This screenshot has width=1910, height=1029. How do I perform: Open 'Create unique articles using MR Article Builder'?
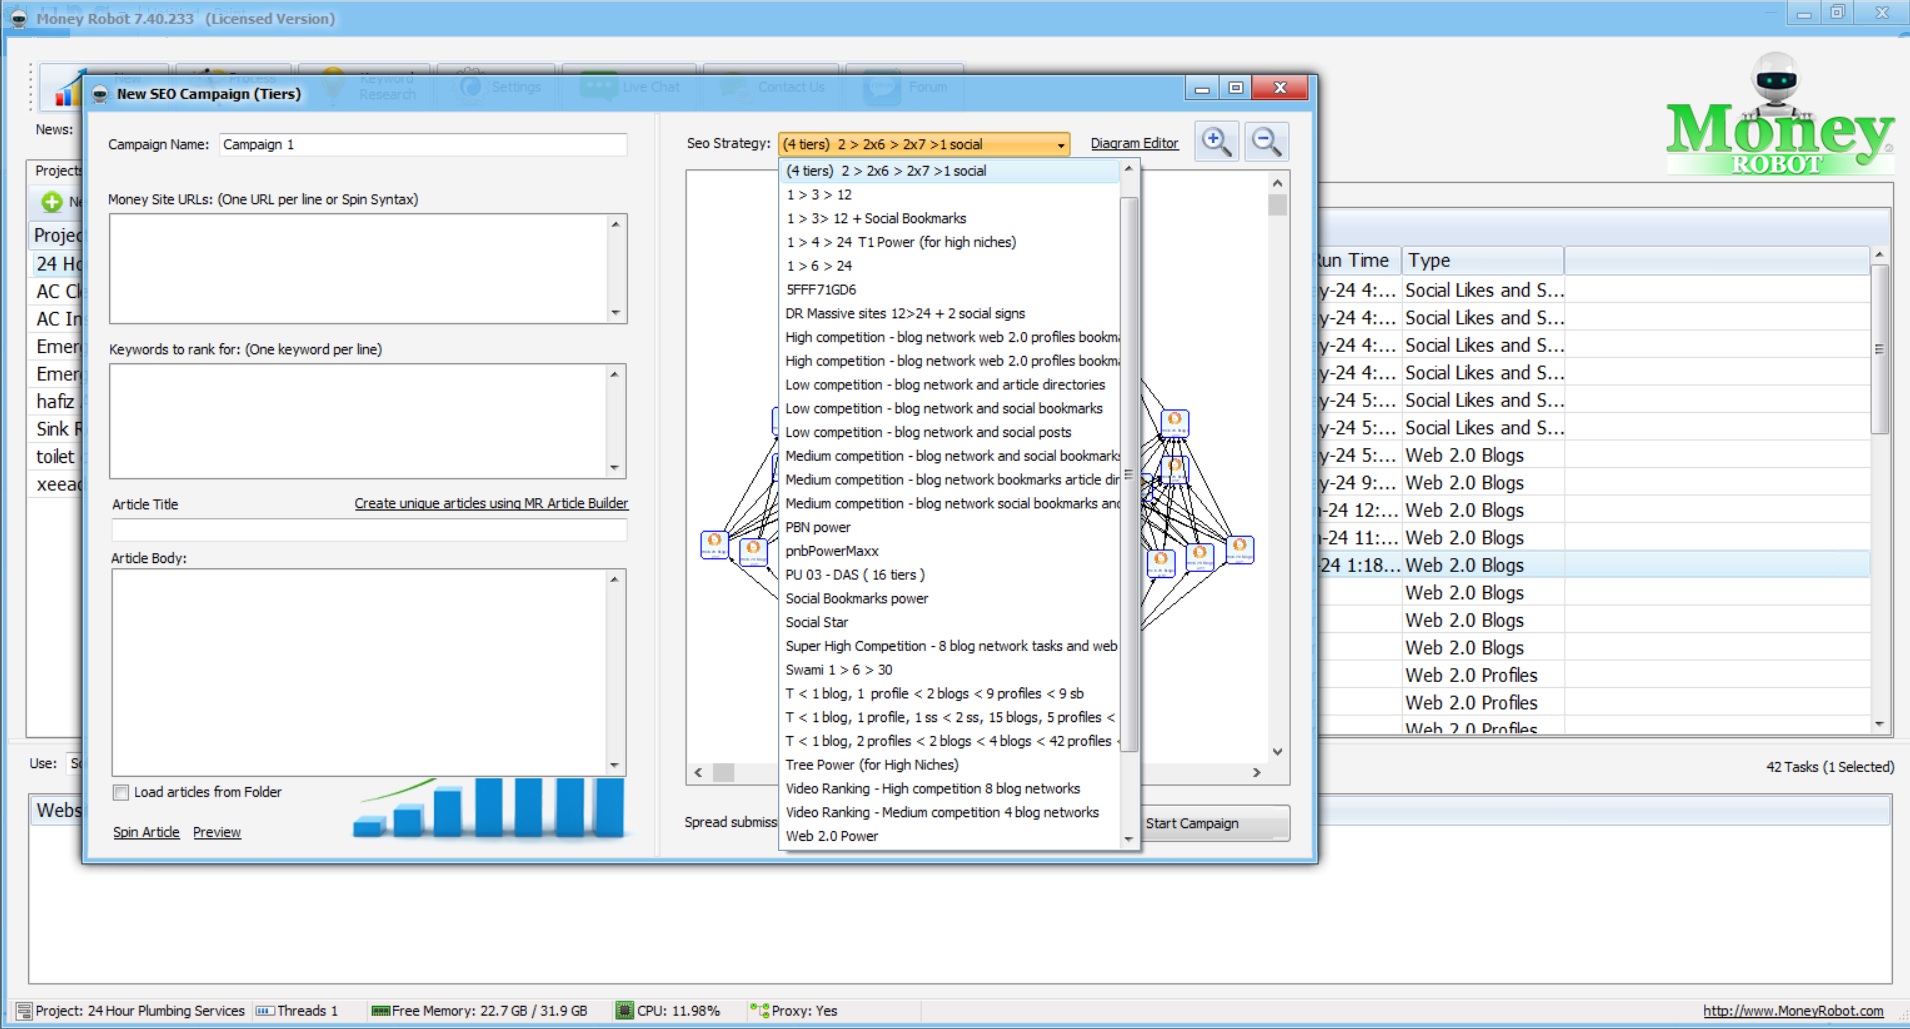[491, 503]
